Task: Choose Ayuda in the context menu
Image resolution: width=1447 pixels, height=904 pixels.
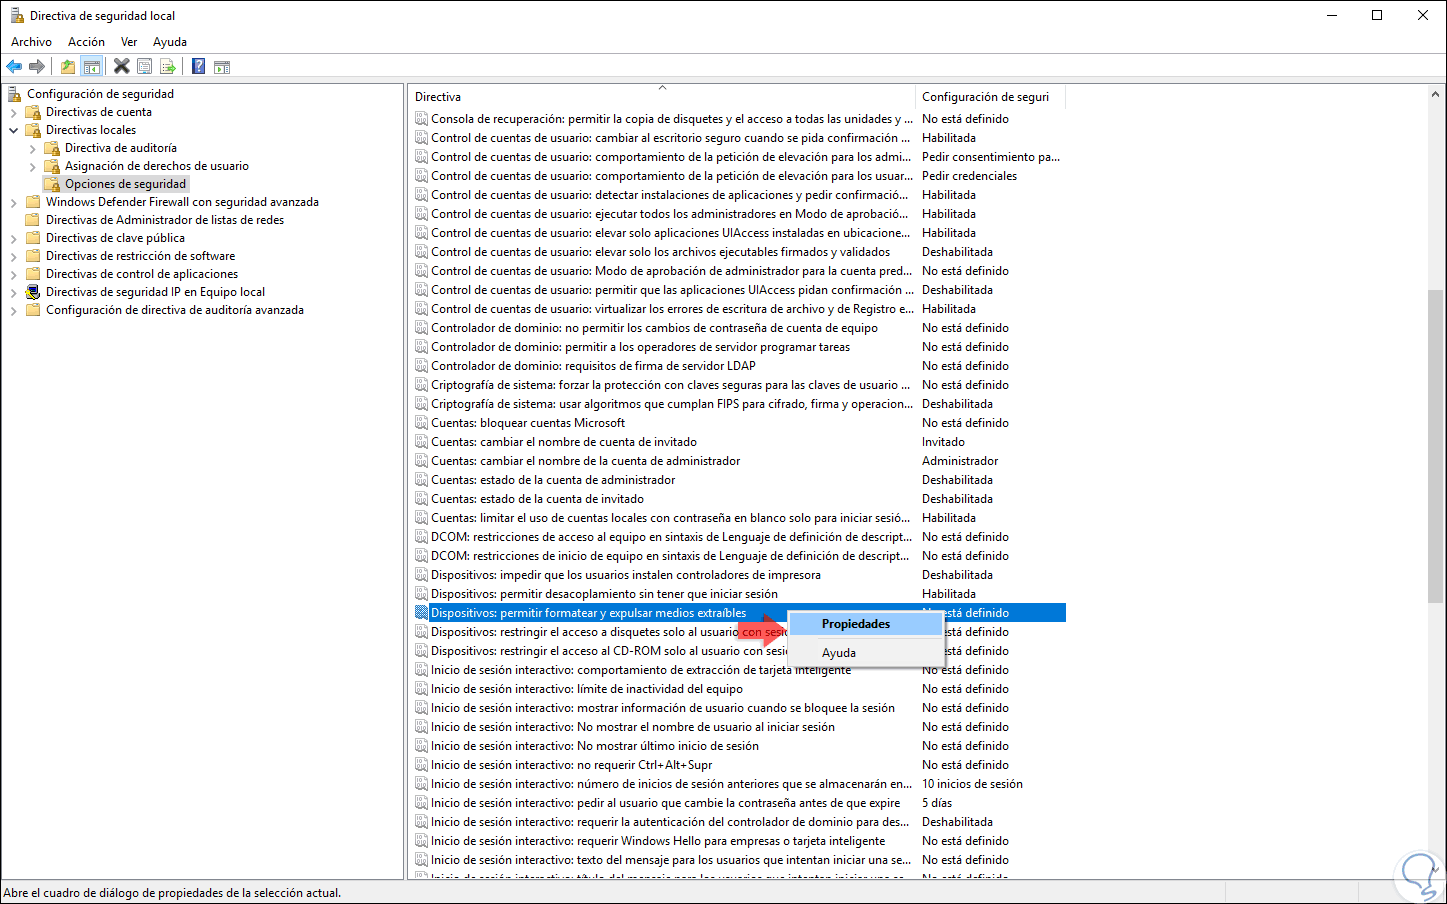Action: (x=866, y=653)
